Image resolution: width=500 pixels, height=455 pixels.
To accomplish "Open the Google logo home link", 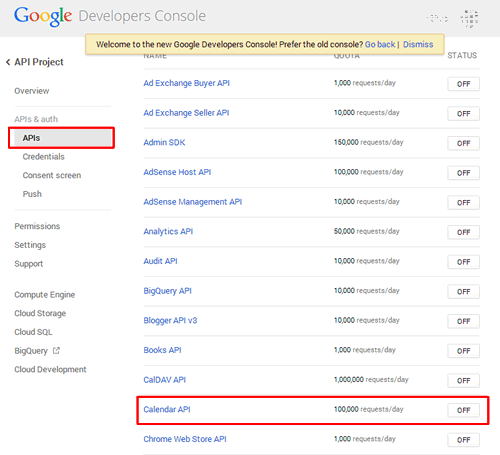I will click(x=43, y=16).
